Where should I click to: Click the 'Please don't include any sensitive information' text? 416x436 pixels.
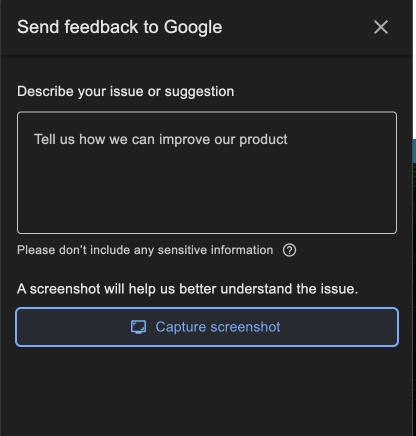tap(145, 250)
